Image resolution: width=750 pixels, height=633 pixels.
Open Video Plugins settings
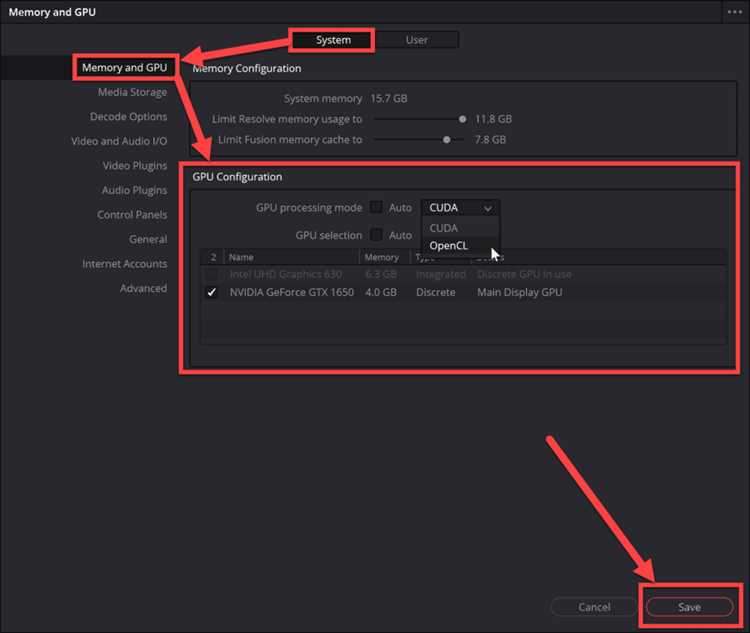coord(135,166)
